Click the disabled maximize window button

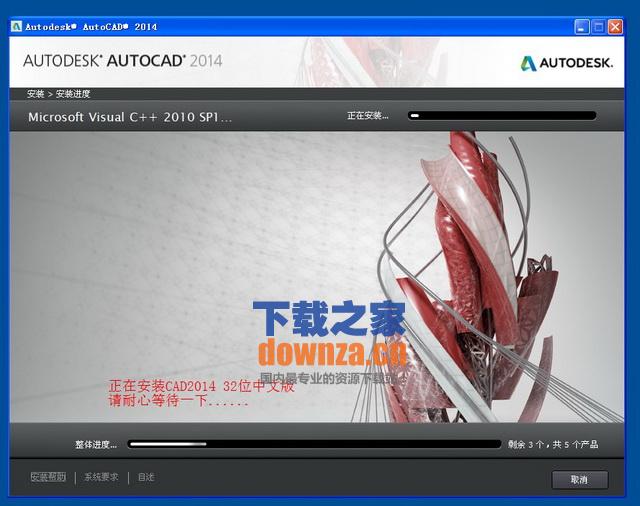coord(599,27)
